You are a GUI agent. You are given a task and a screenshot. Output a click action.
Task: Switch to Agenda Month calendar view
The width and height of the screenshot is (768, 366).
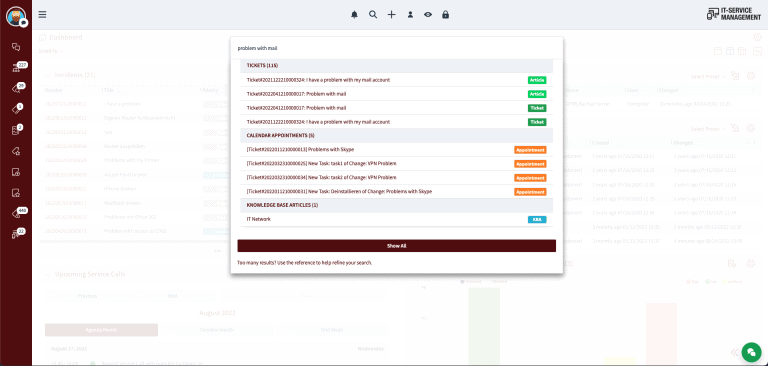point(101,330)
